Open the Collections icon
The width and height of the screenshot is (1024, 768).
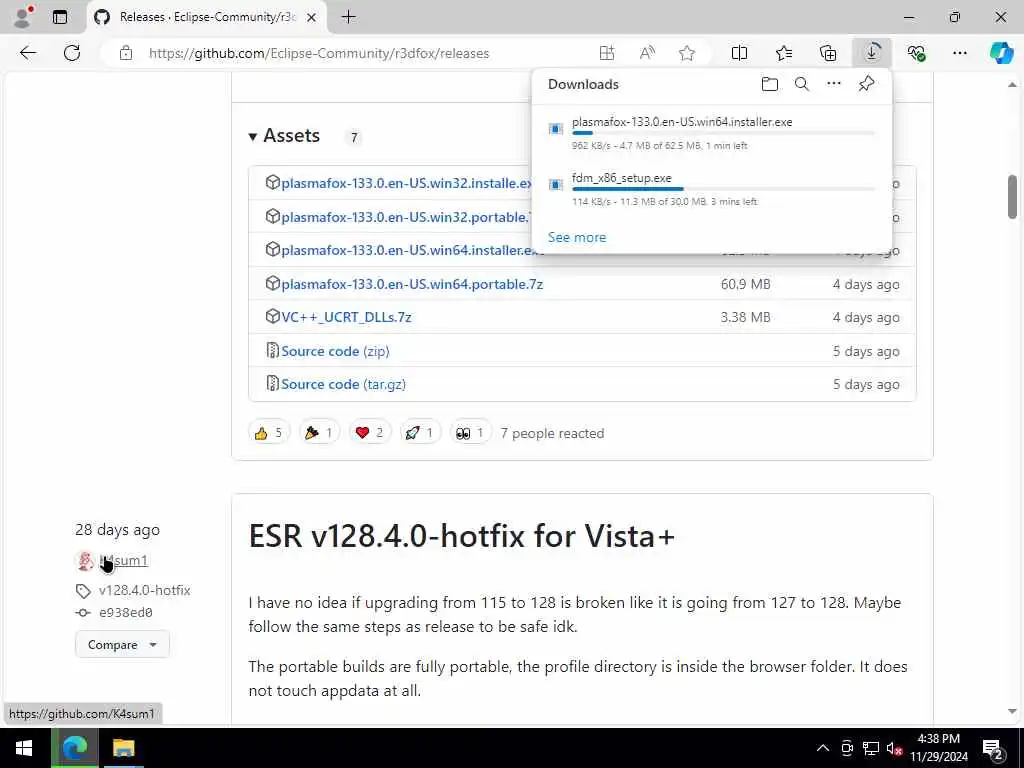click(x=828, y=53)
